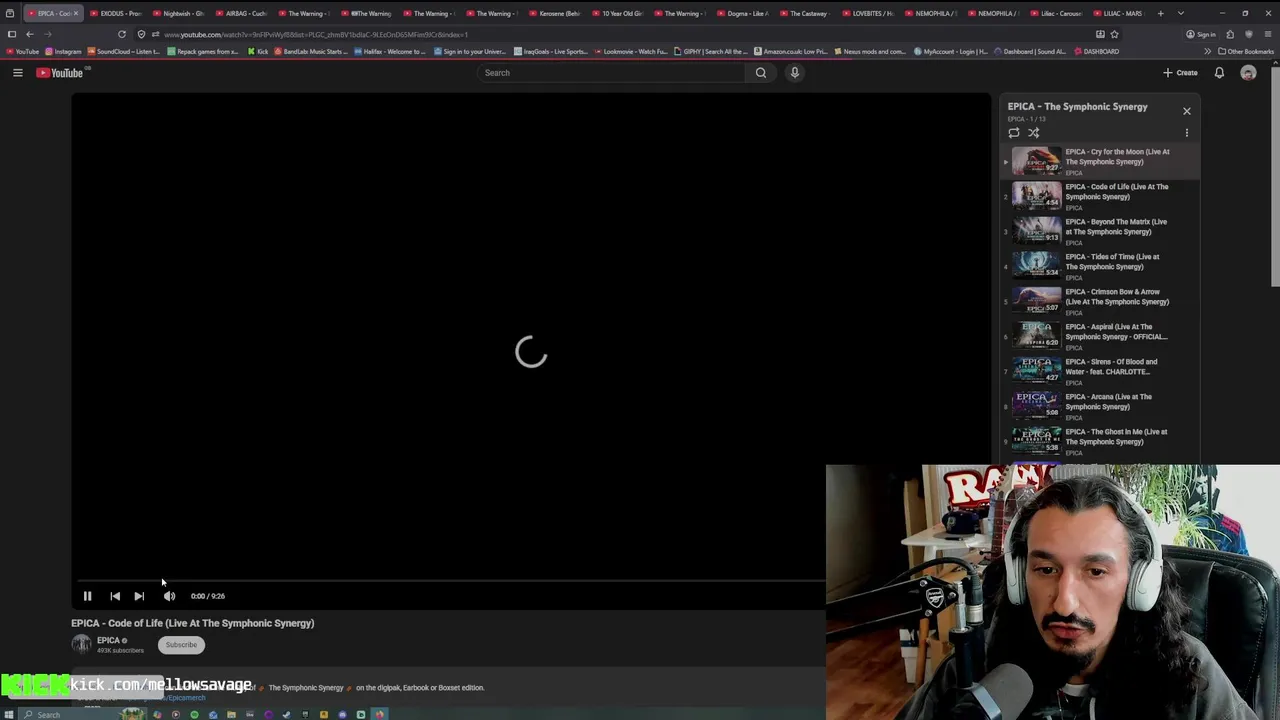Screen dimensions: 1280x720
Task: Select Crimson Bow & Arrow in playlist
Action: [x=1100, y=301]
